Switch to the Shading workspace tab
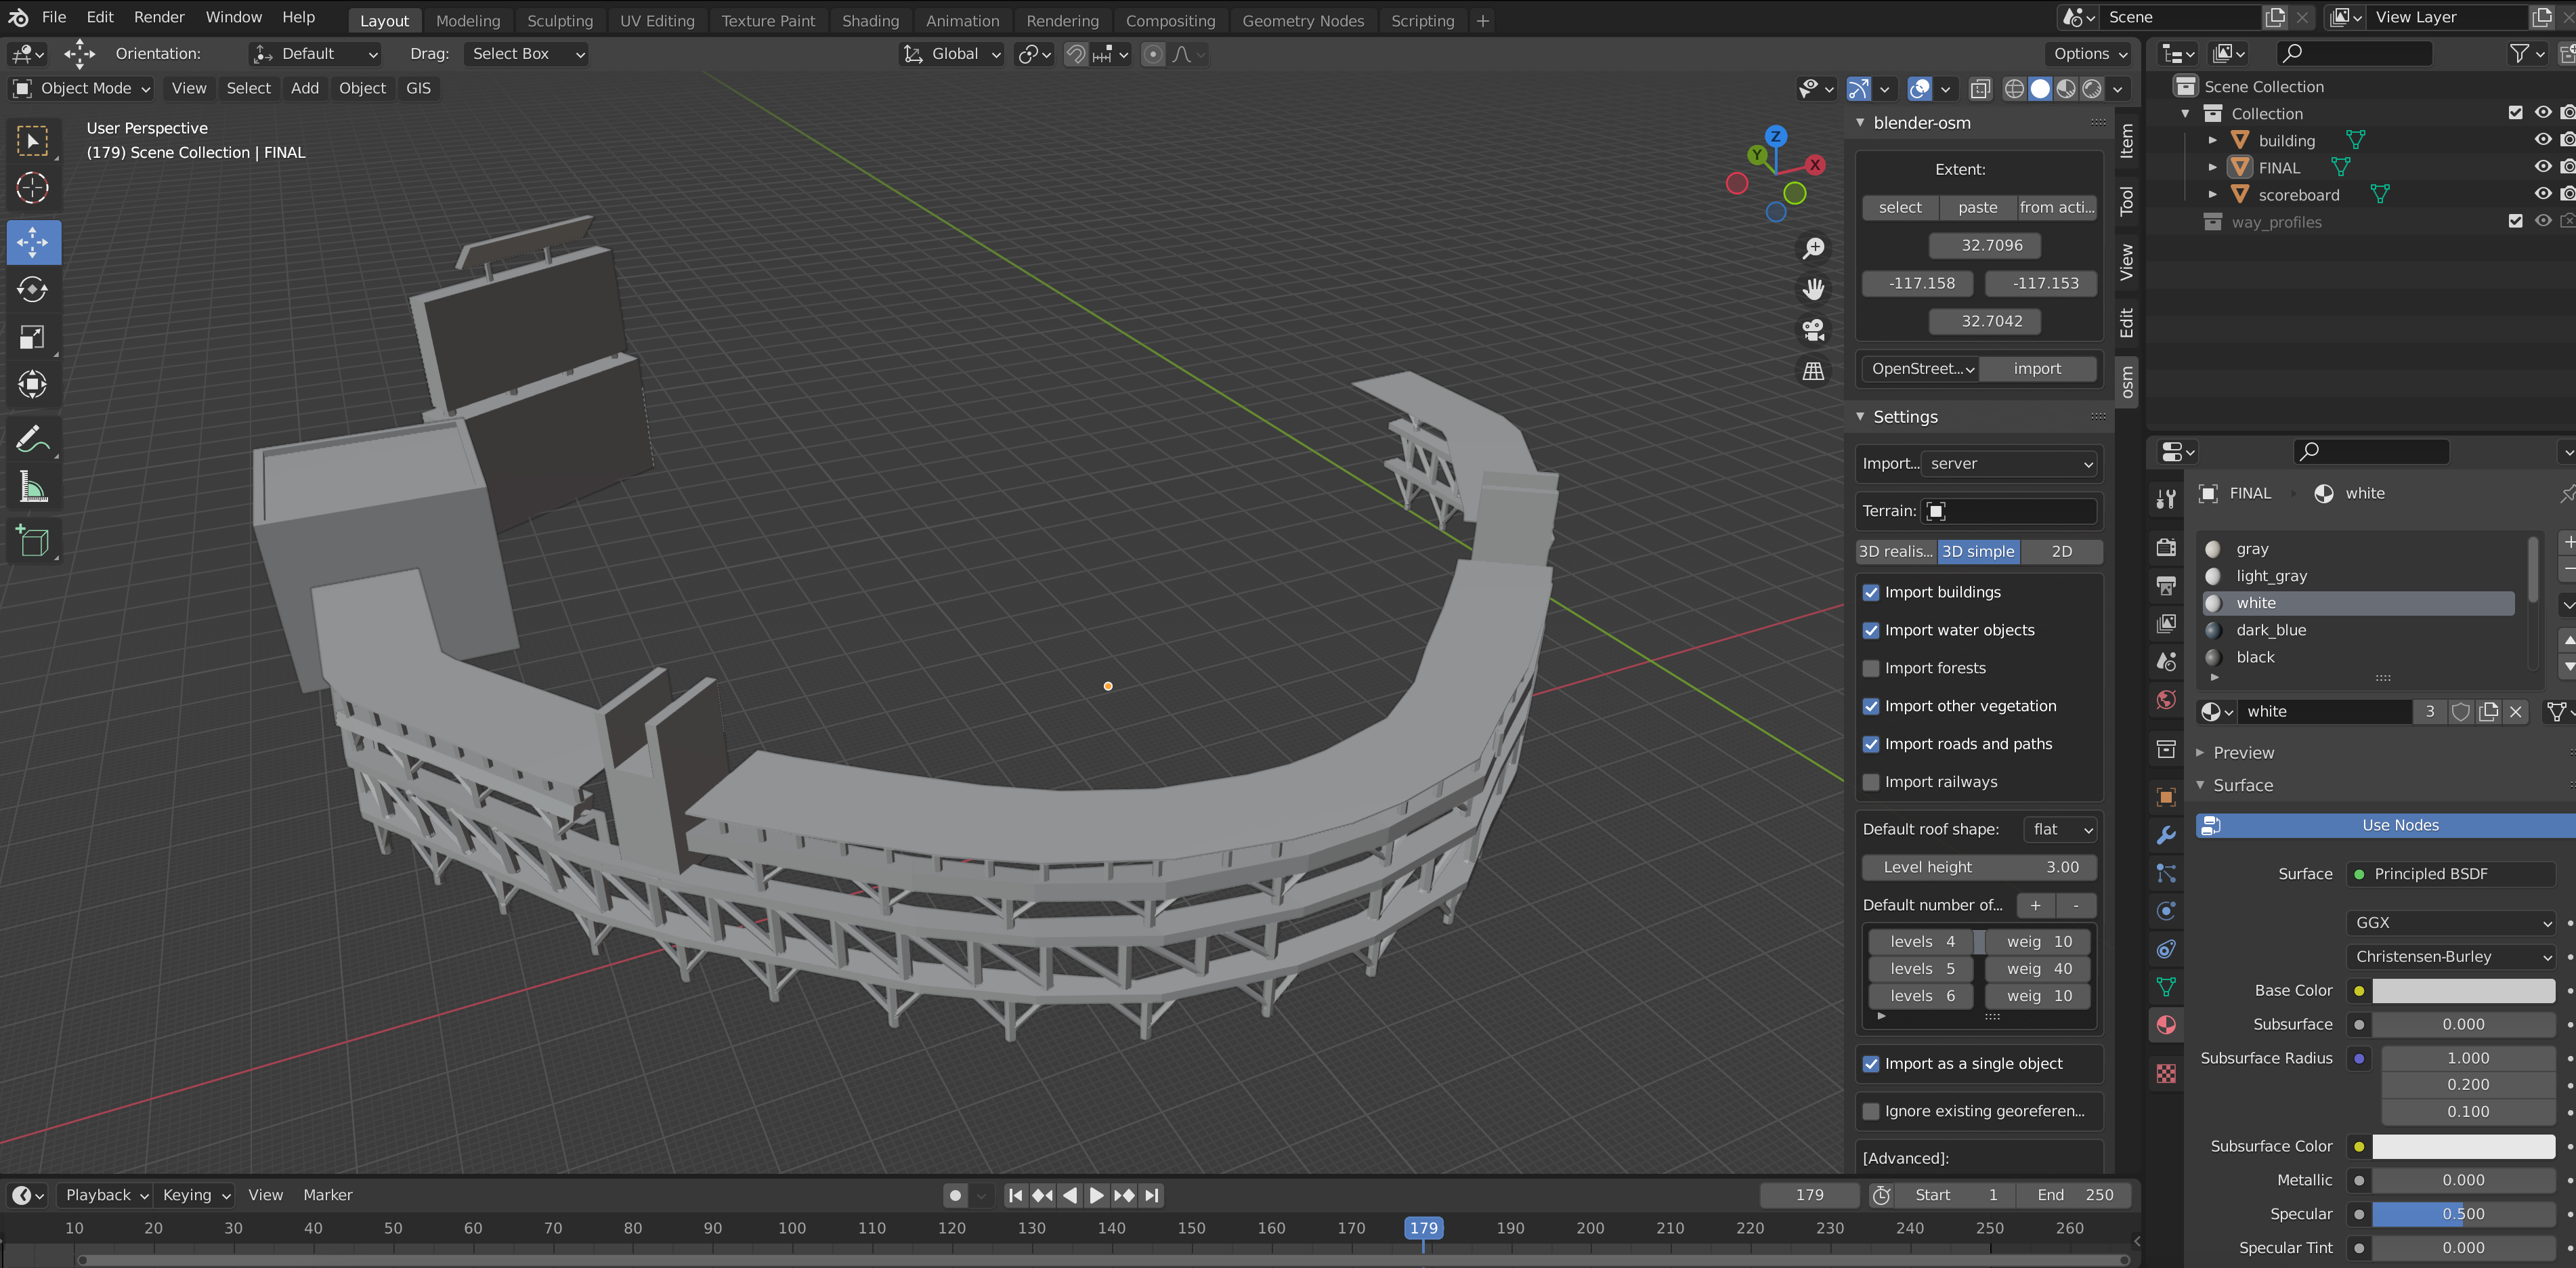Viewport: 2576px width, 1268px height. 870,20
